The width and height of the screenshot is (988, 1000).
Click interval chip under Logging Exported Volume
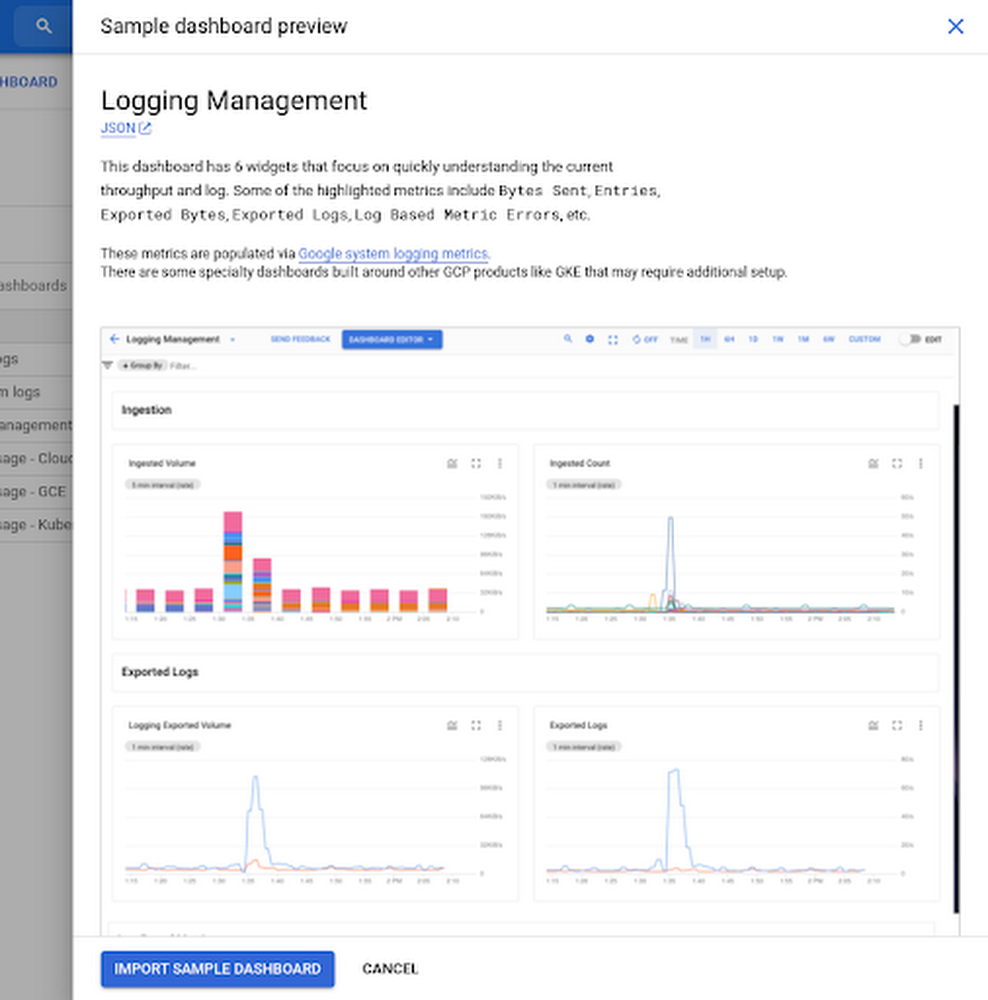tap(163, 747)
